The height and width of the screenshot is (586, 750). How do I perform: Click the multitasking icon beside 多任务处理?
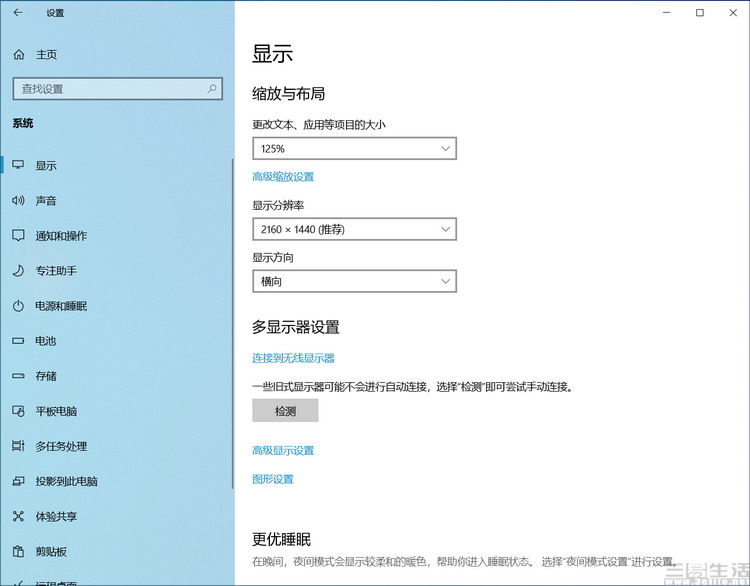pos(18,446)
